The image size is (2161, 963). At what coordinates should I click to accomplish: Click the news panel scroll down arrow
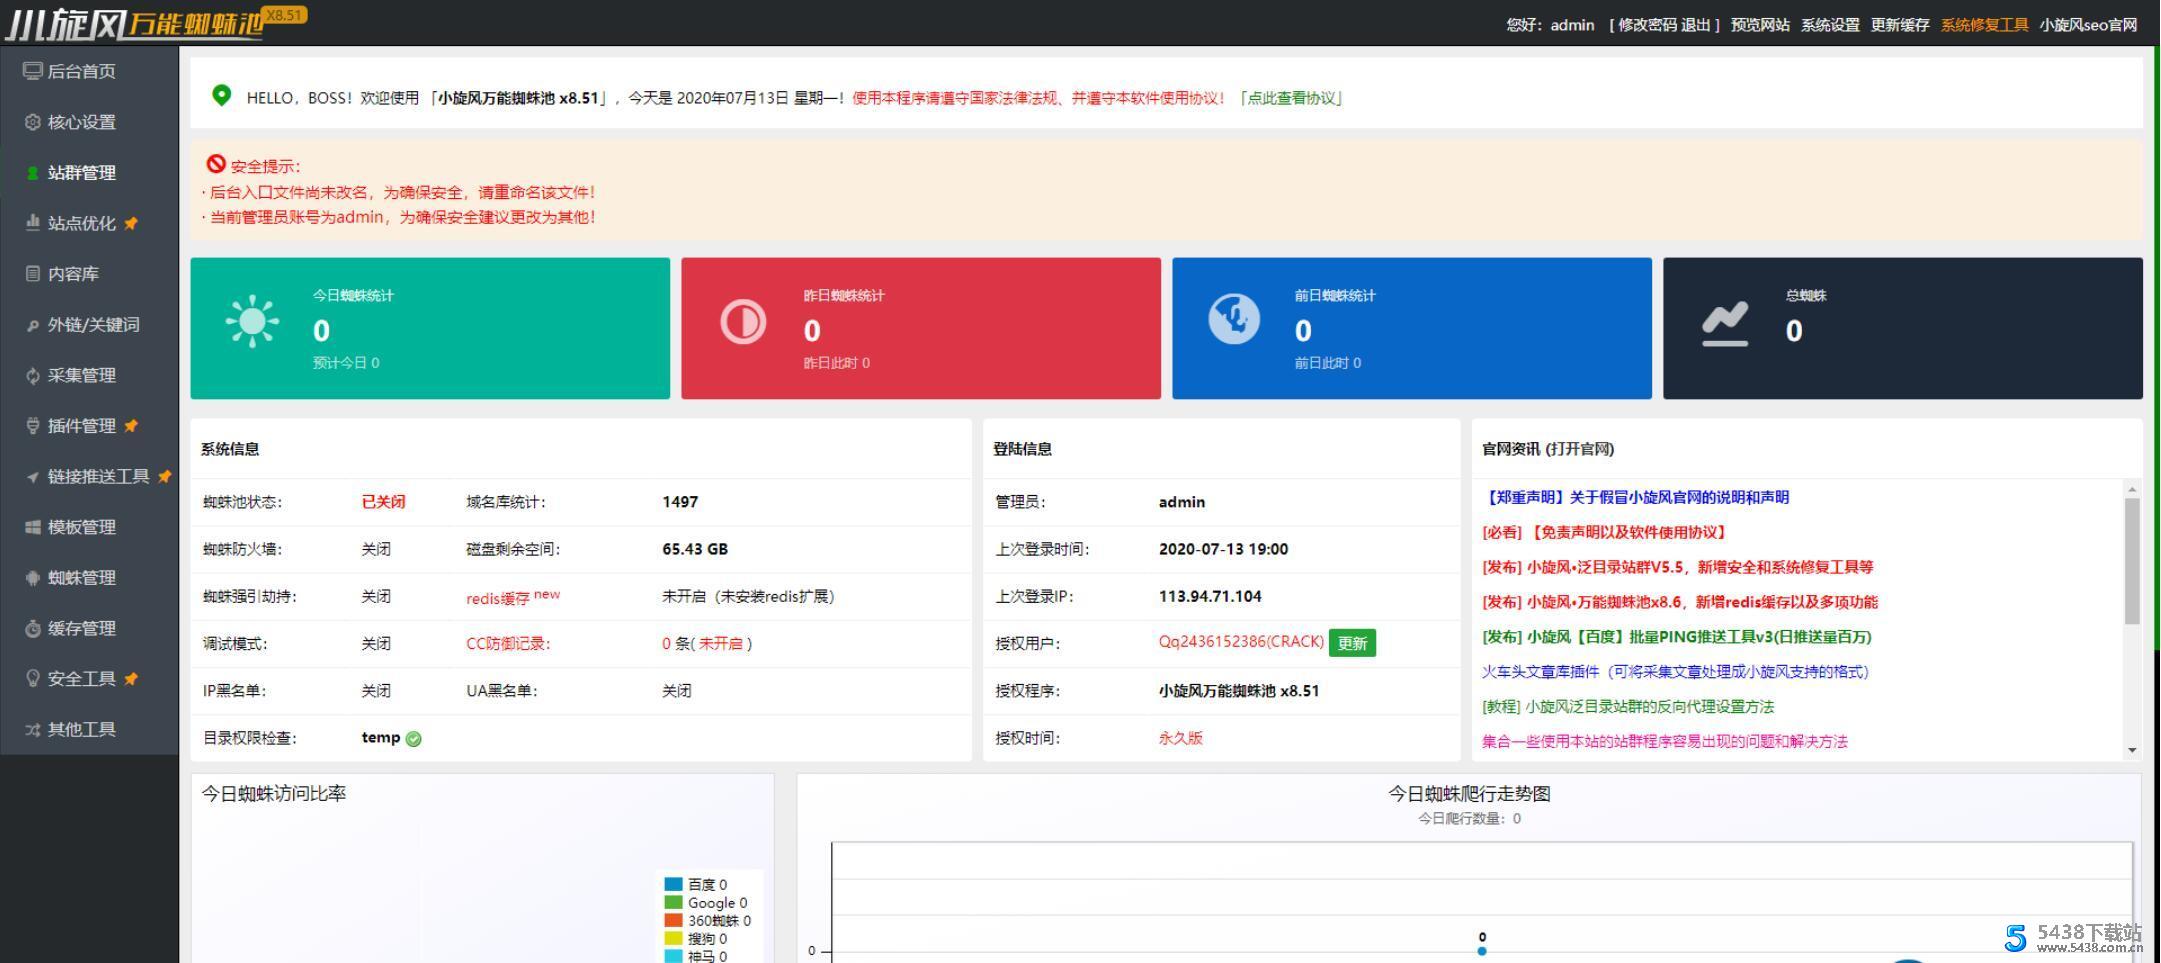(x=2132, y=749)
